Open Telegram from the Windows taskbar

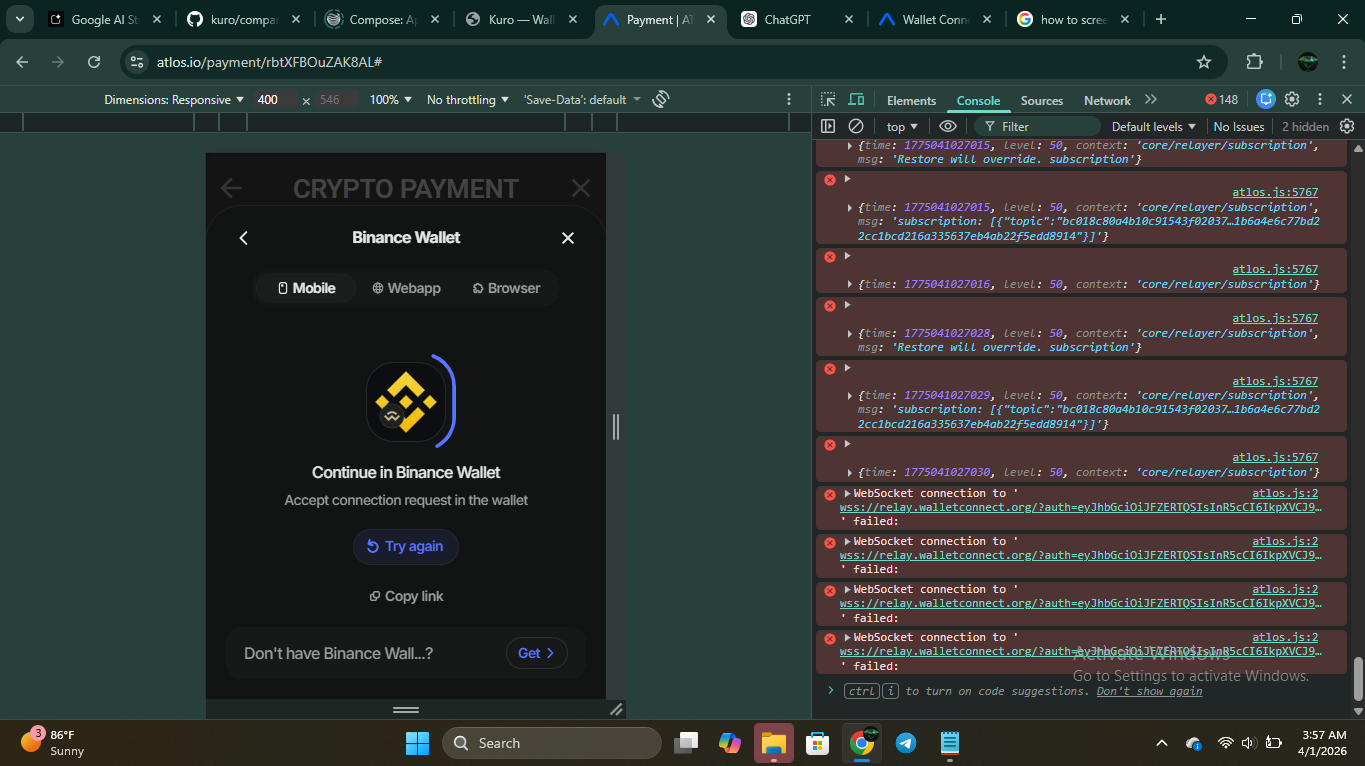click(x=906, y=743)
